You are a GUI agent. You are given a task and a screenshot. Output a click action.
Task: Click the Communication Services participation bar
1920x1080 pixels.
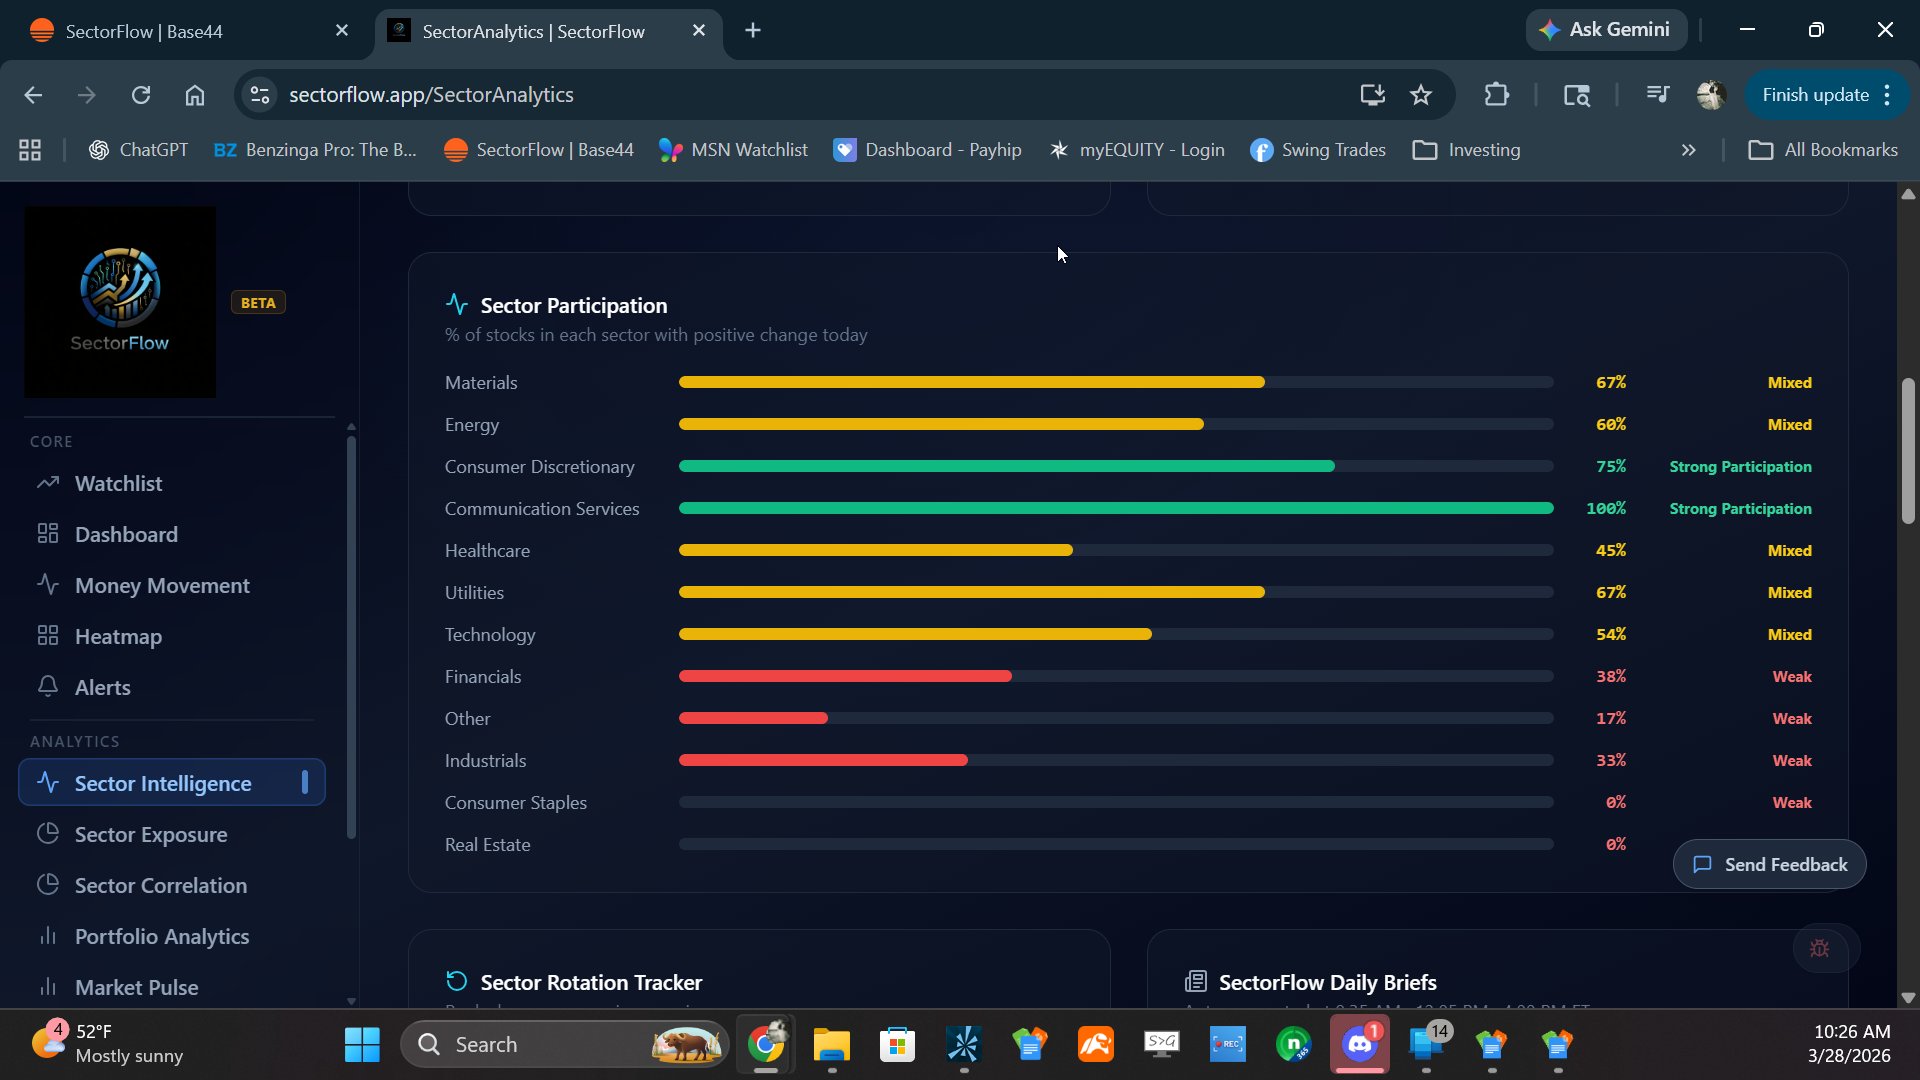pyautogui.click(x=1115, y=509)
